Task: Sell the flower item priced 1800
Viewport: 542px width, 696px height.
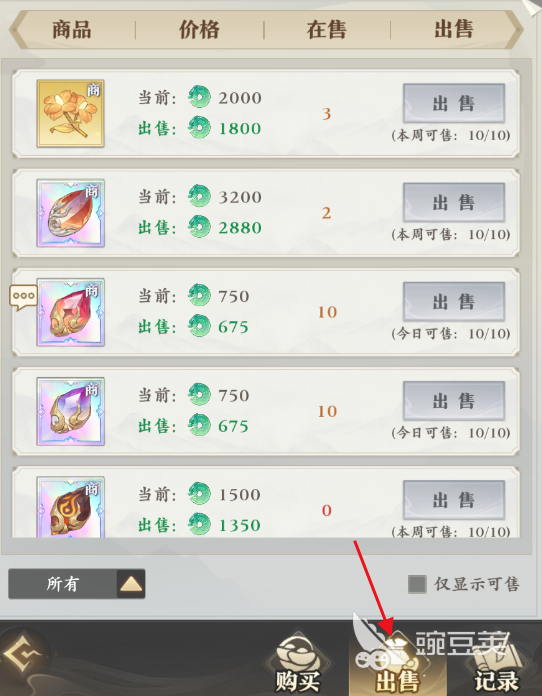Action: click(454, 103)
